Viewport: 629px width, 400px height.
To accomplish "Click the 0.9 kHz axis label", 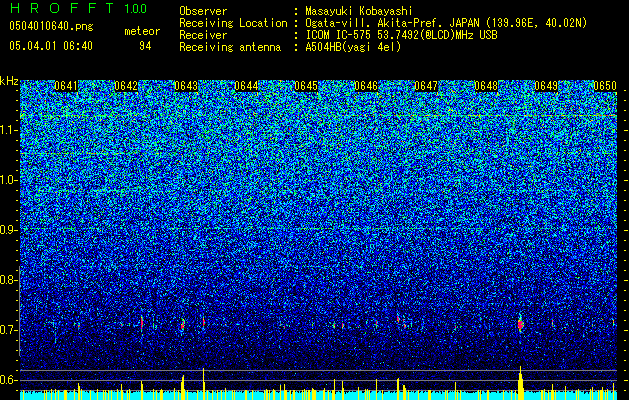I will (9, 230).
